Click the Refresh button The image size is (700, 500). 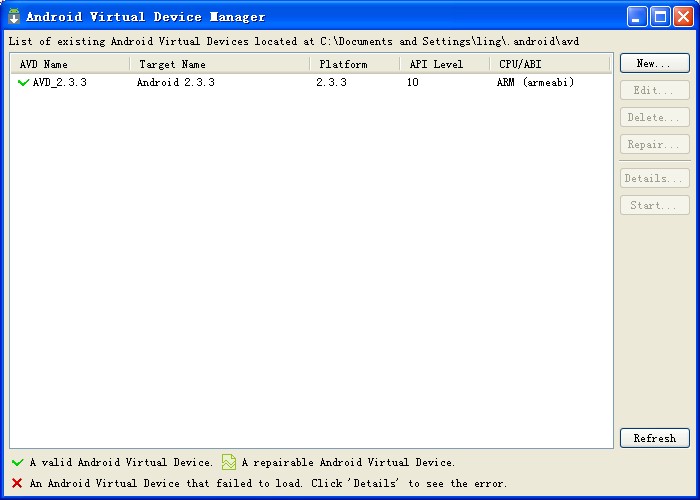click(x=654, y=438)
